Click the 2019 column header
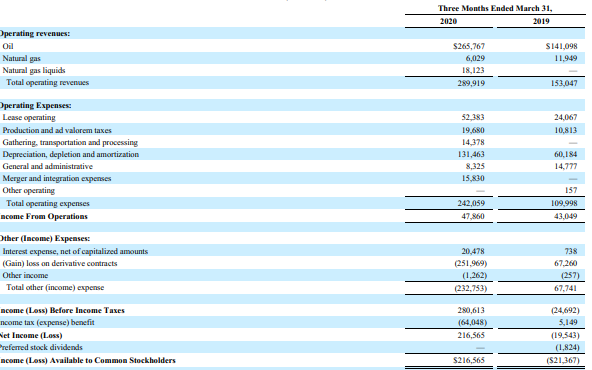Screen dimensions: 592x370 click(541, 22)
